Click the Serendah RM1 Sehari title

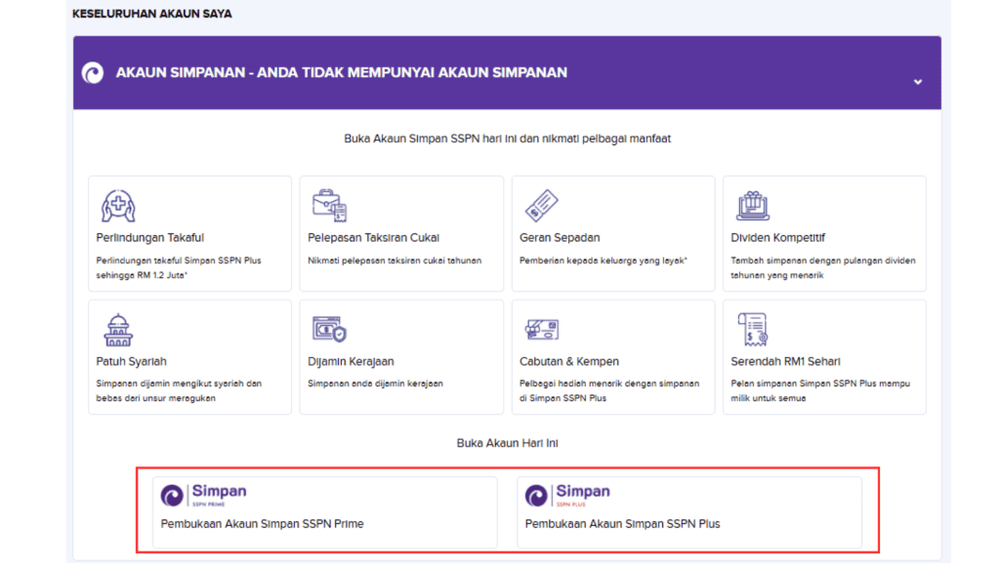785,362
